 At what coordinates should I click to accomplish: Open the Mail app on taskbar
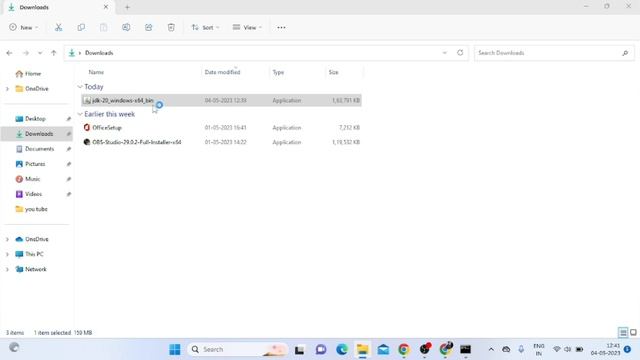(383, 349)
